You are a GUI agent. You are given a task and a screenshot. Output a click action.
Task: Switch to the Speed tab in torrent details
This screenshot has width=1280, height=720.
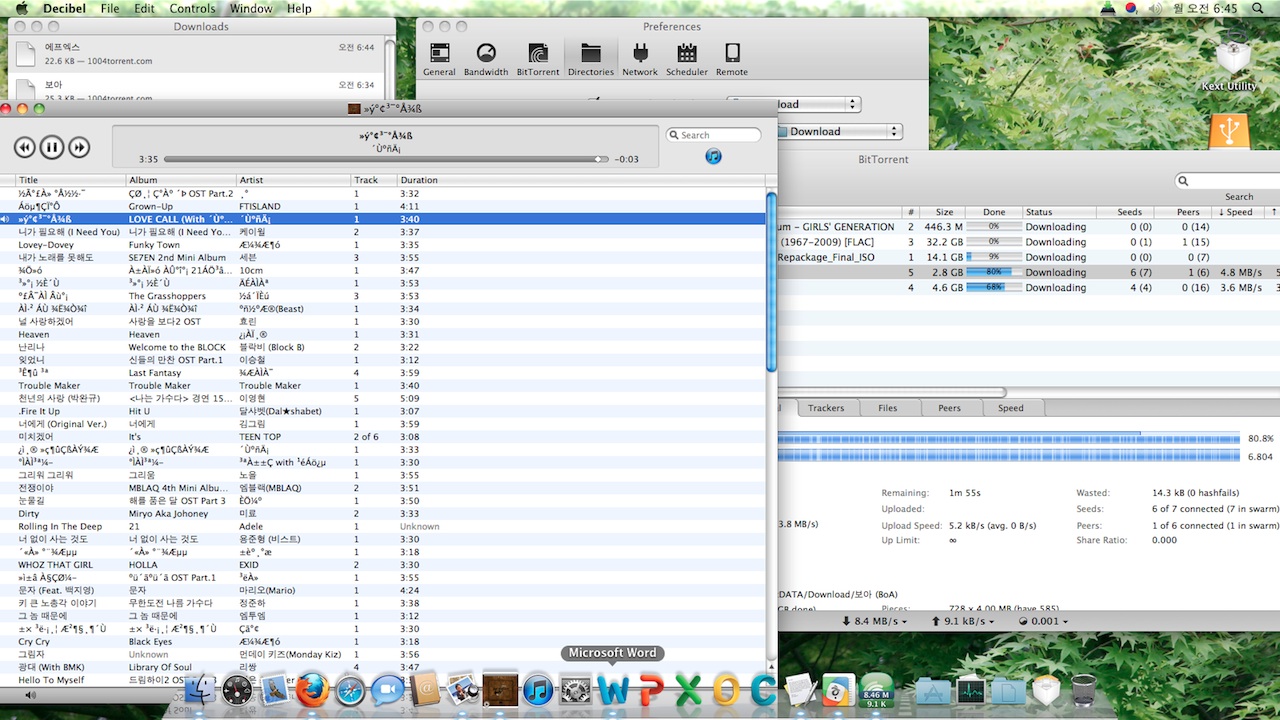(x=1011, y=408)
